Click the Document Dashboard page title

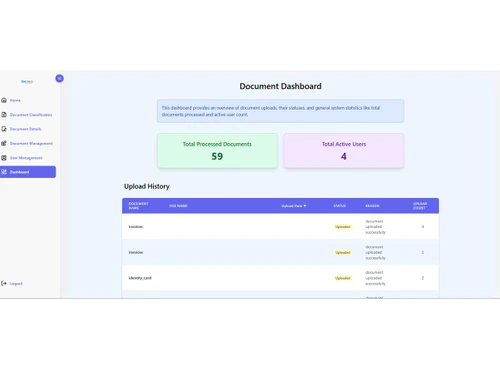[x=280, y=86]
